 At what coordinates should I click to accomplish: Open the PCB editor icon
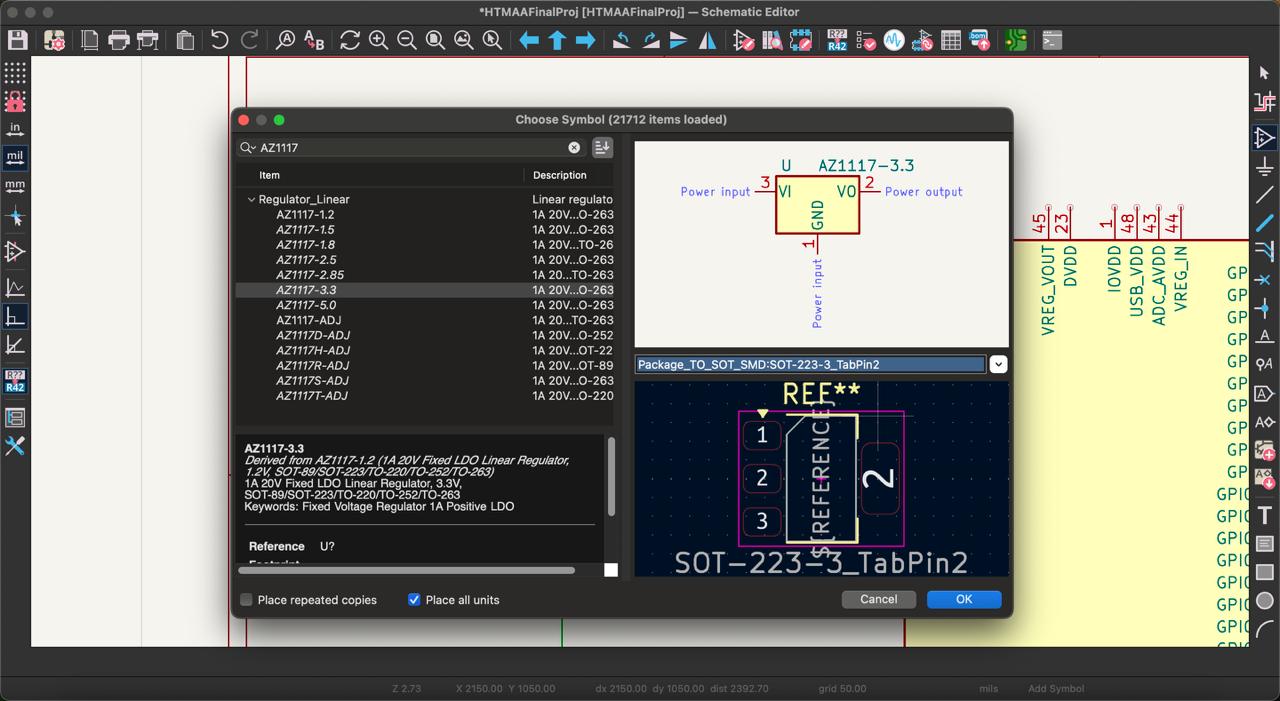pyautogui.click(x=1016, y=40)
